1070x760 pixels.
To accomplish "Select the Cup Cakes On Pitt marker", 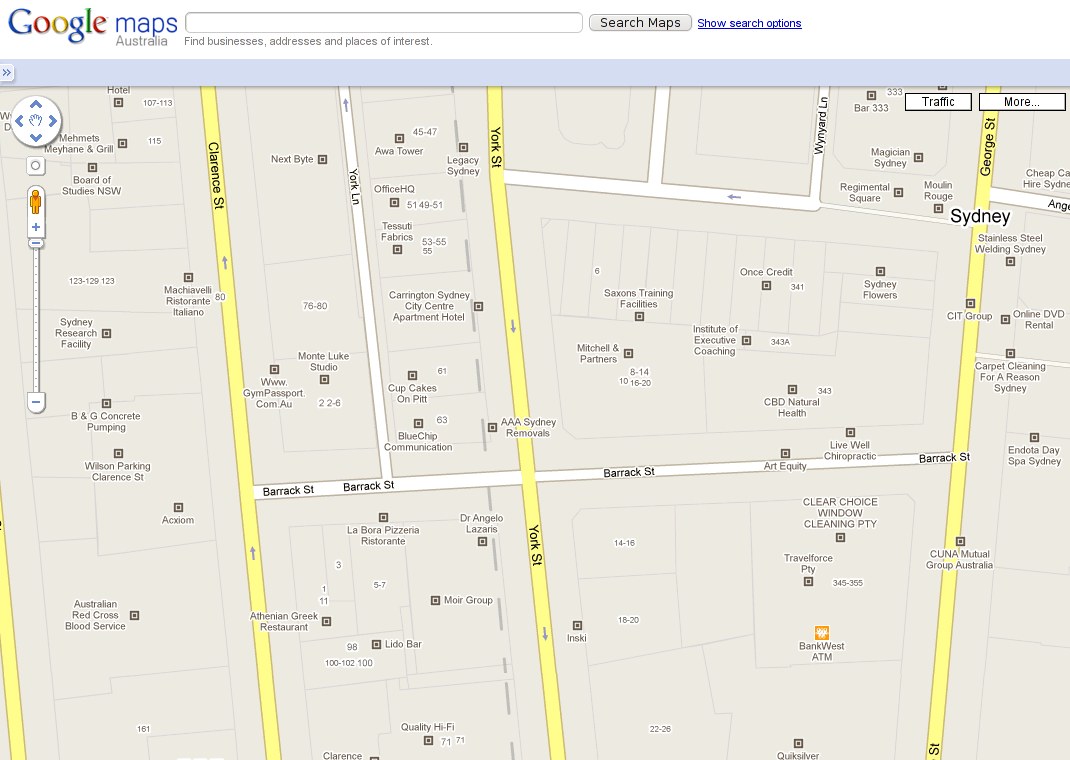I will click(412, 375).
